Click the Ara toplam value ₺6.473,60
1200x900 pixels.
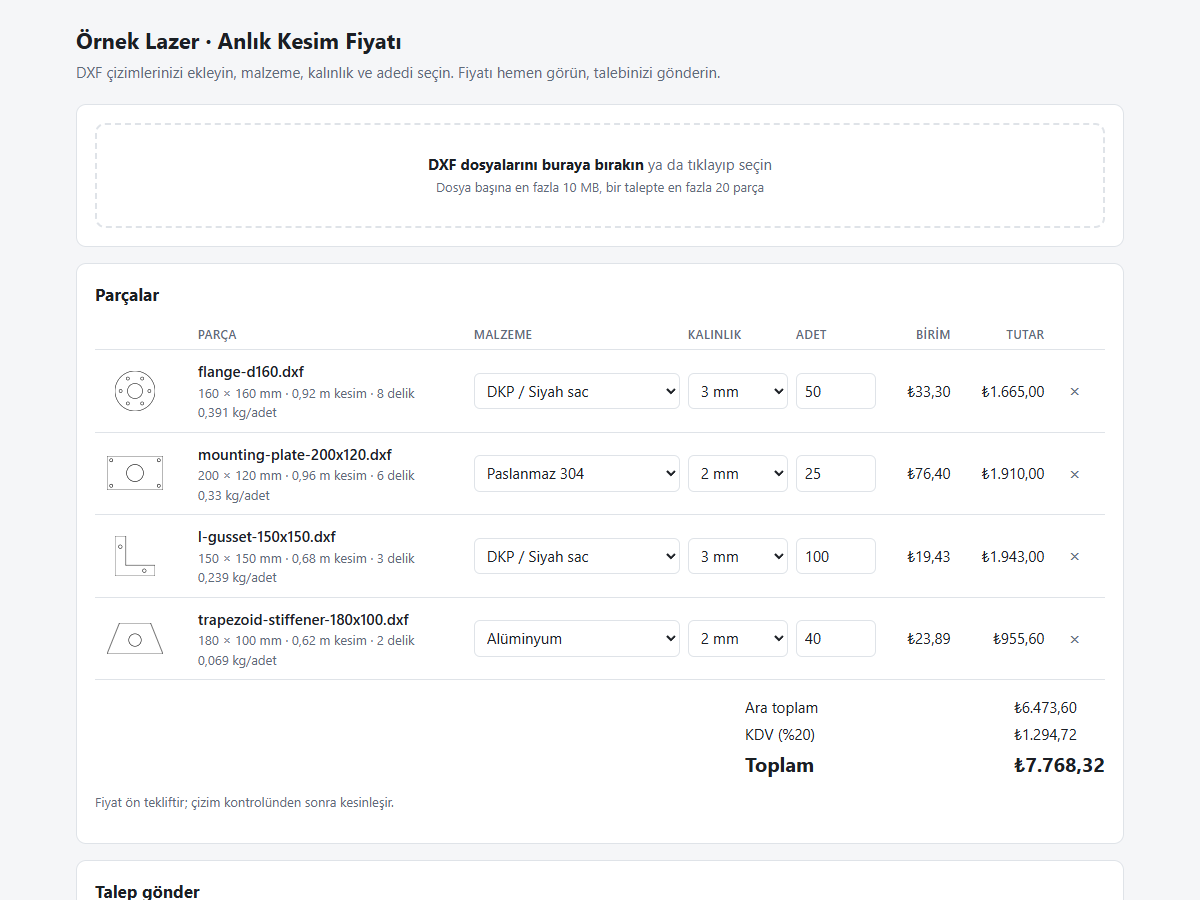tap(1045, 708)
